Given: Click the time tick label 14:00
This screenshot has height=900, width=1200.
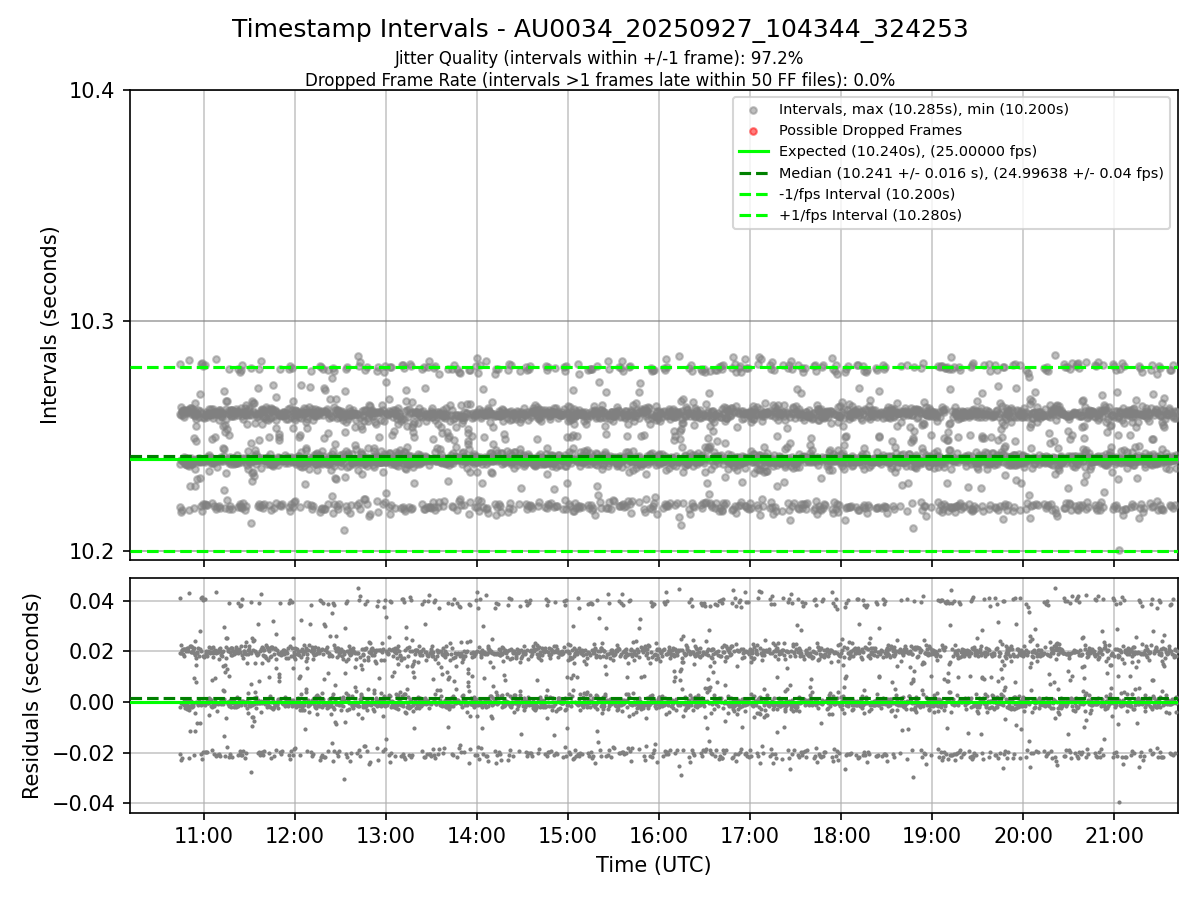Looking at the screenshot, I should 477,836.
